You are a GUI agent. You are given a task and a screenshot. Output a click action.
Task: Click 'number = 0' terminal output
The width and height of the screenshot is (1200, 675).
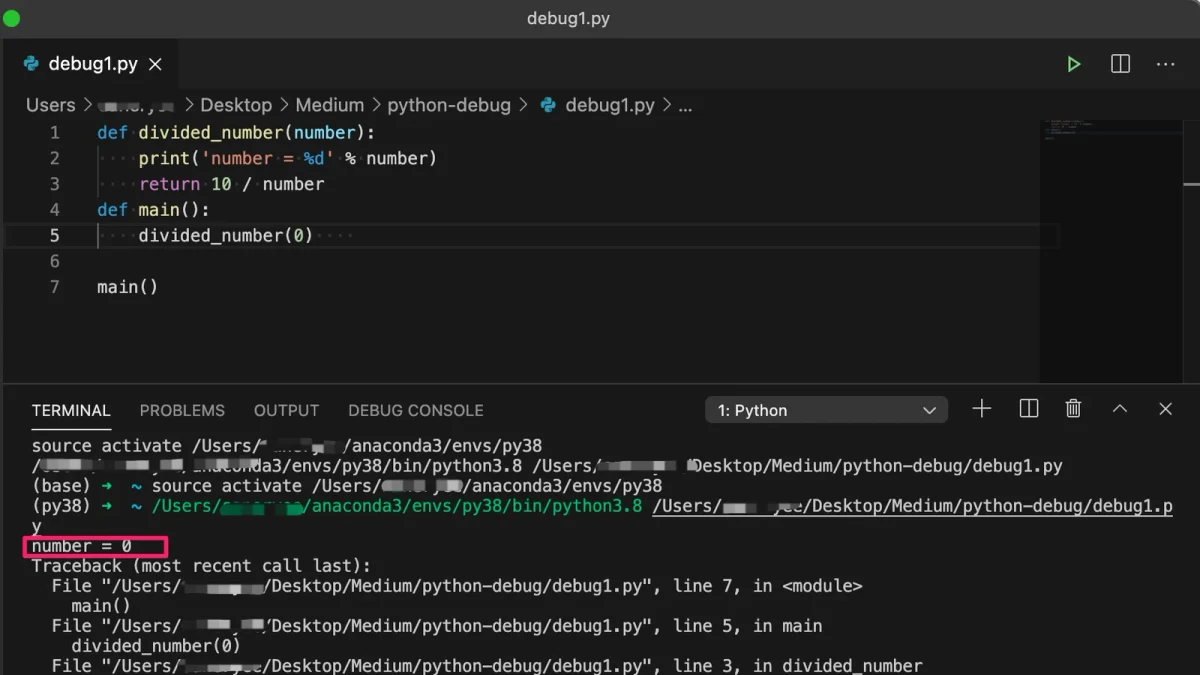click(82, 546)
